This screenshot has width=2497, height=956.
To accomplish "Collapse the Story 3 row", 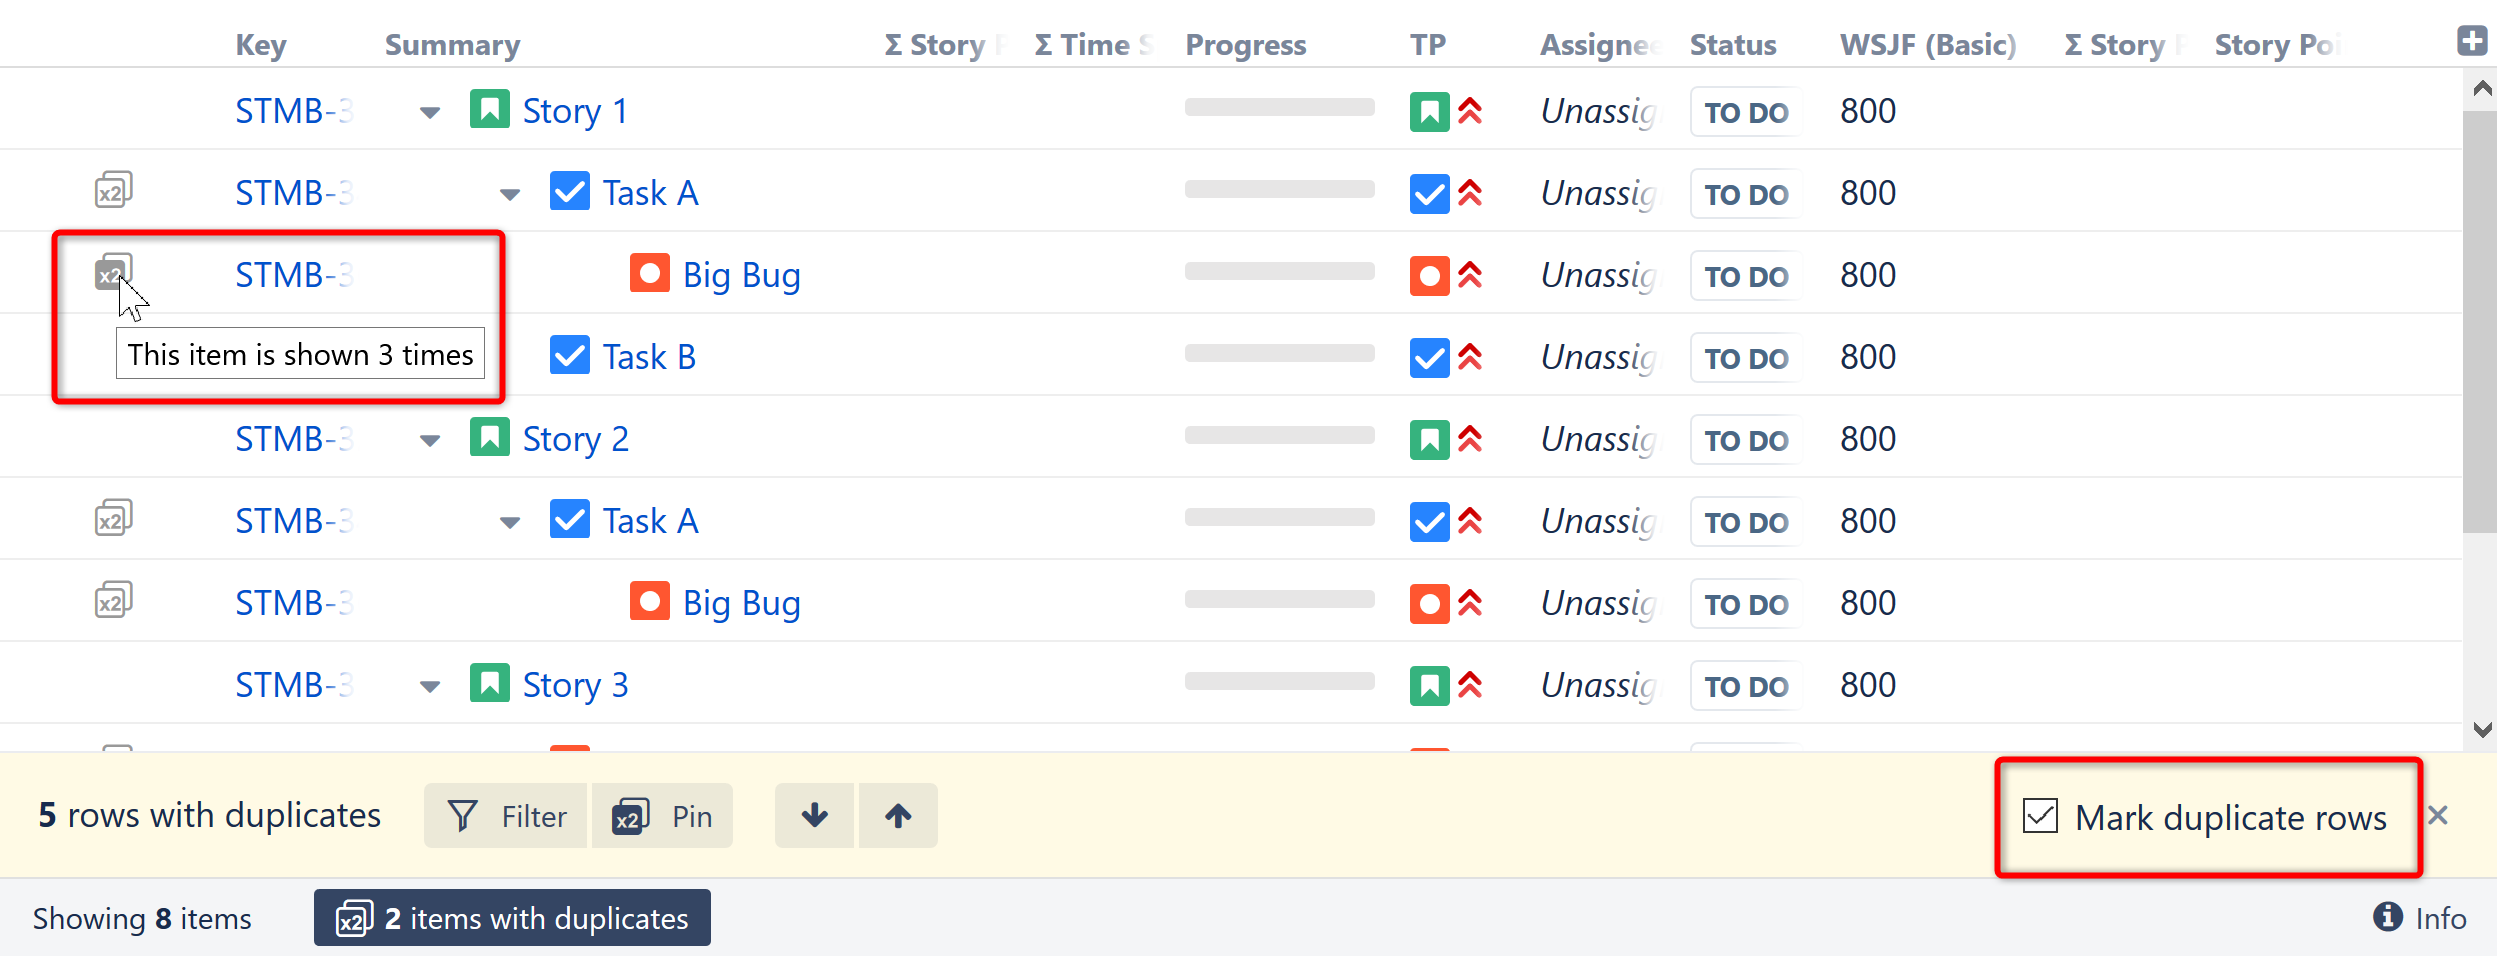I will [430, 686].
